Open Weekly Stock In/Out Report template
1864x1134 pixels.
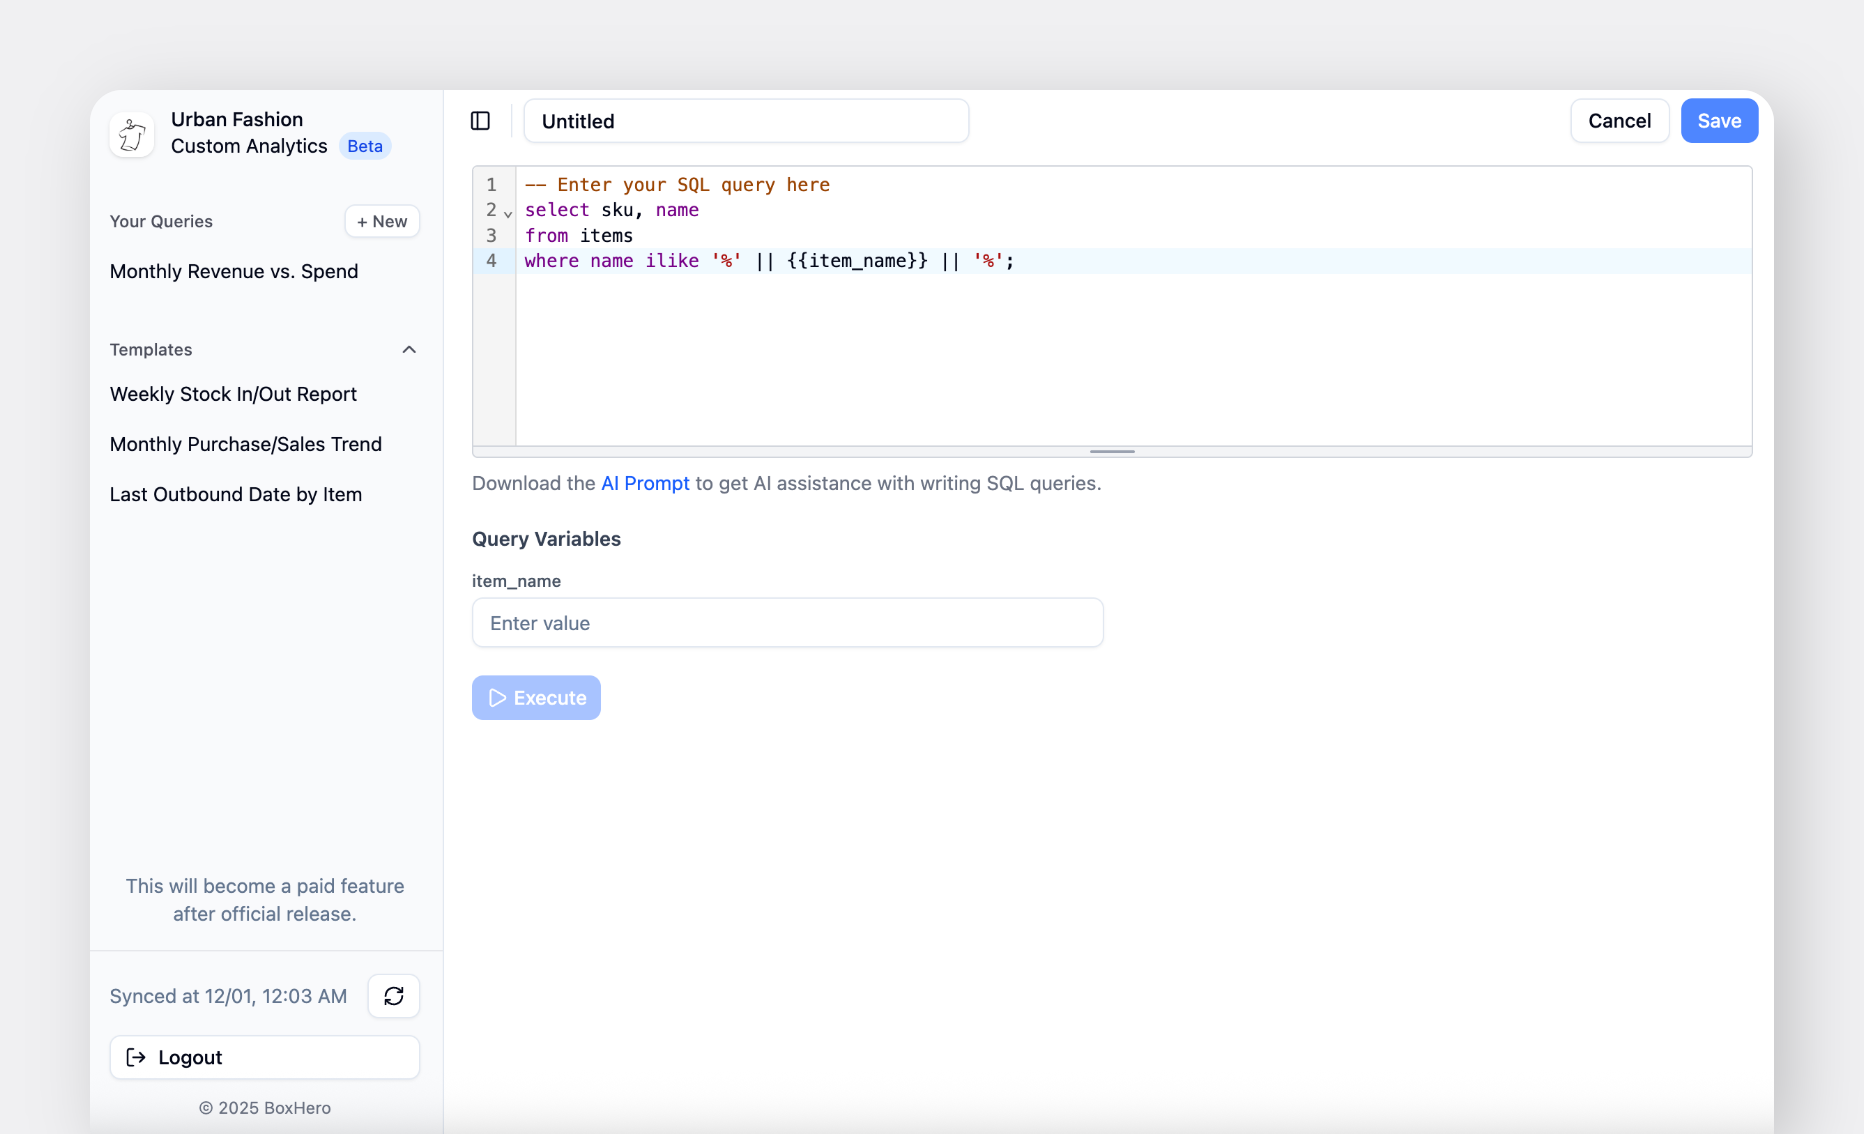coord(233,394)
